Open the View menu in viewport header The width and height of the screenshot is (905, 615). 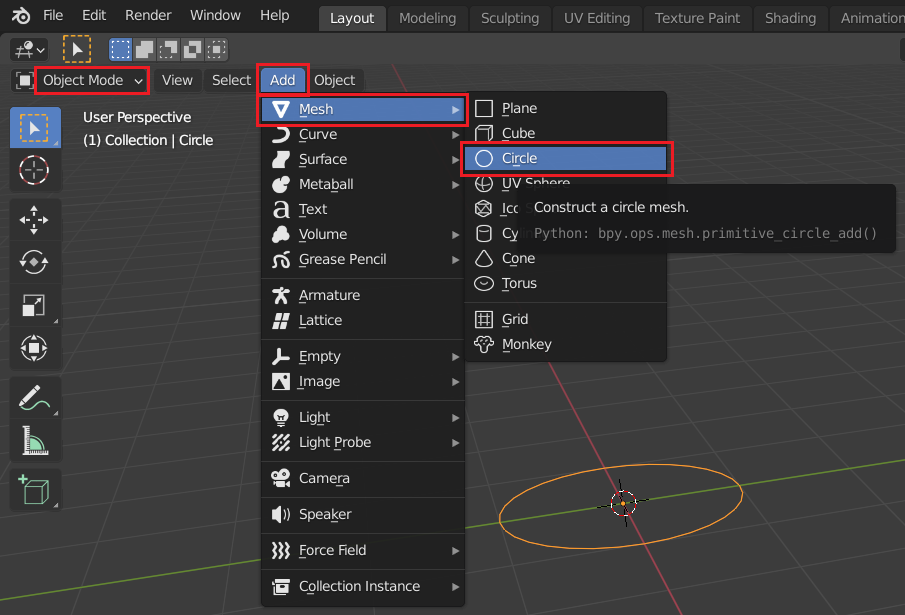177,80
